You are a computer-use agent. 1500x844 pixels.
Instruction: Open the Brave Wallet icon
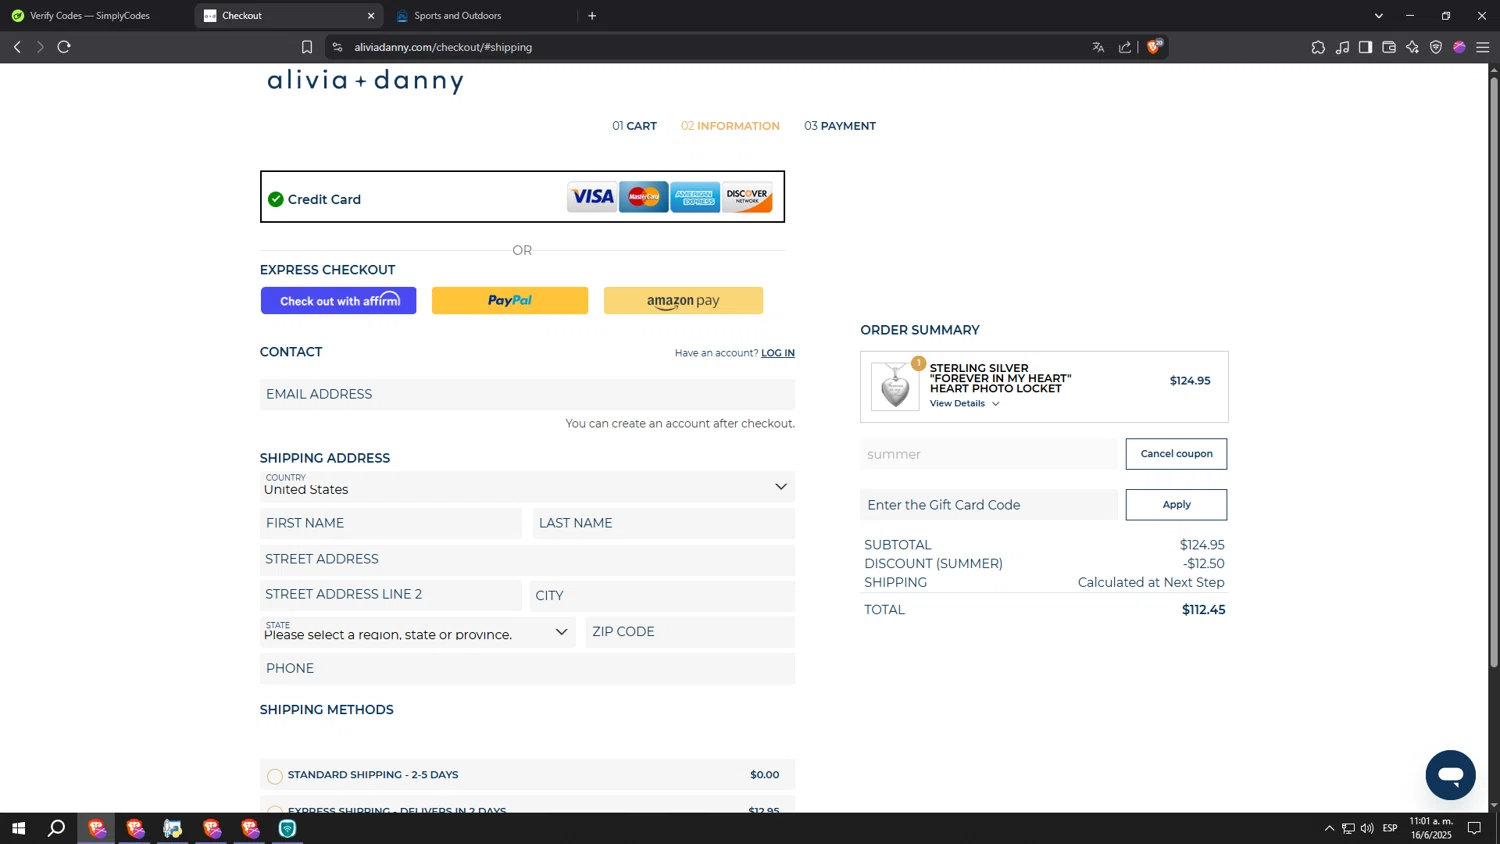pos(1389,47)
